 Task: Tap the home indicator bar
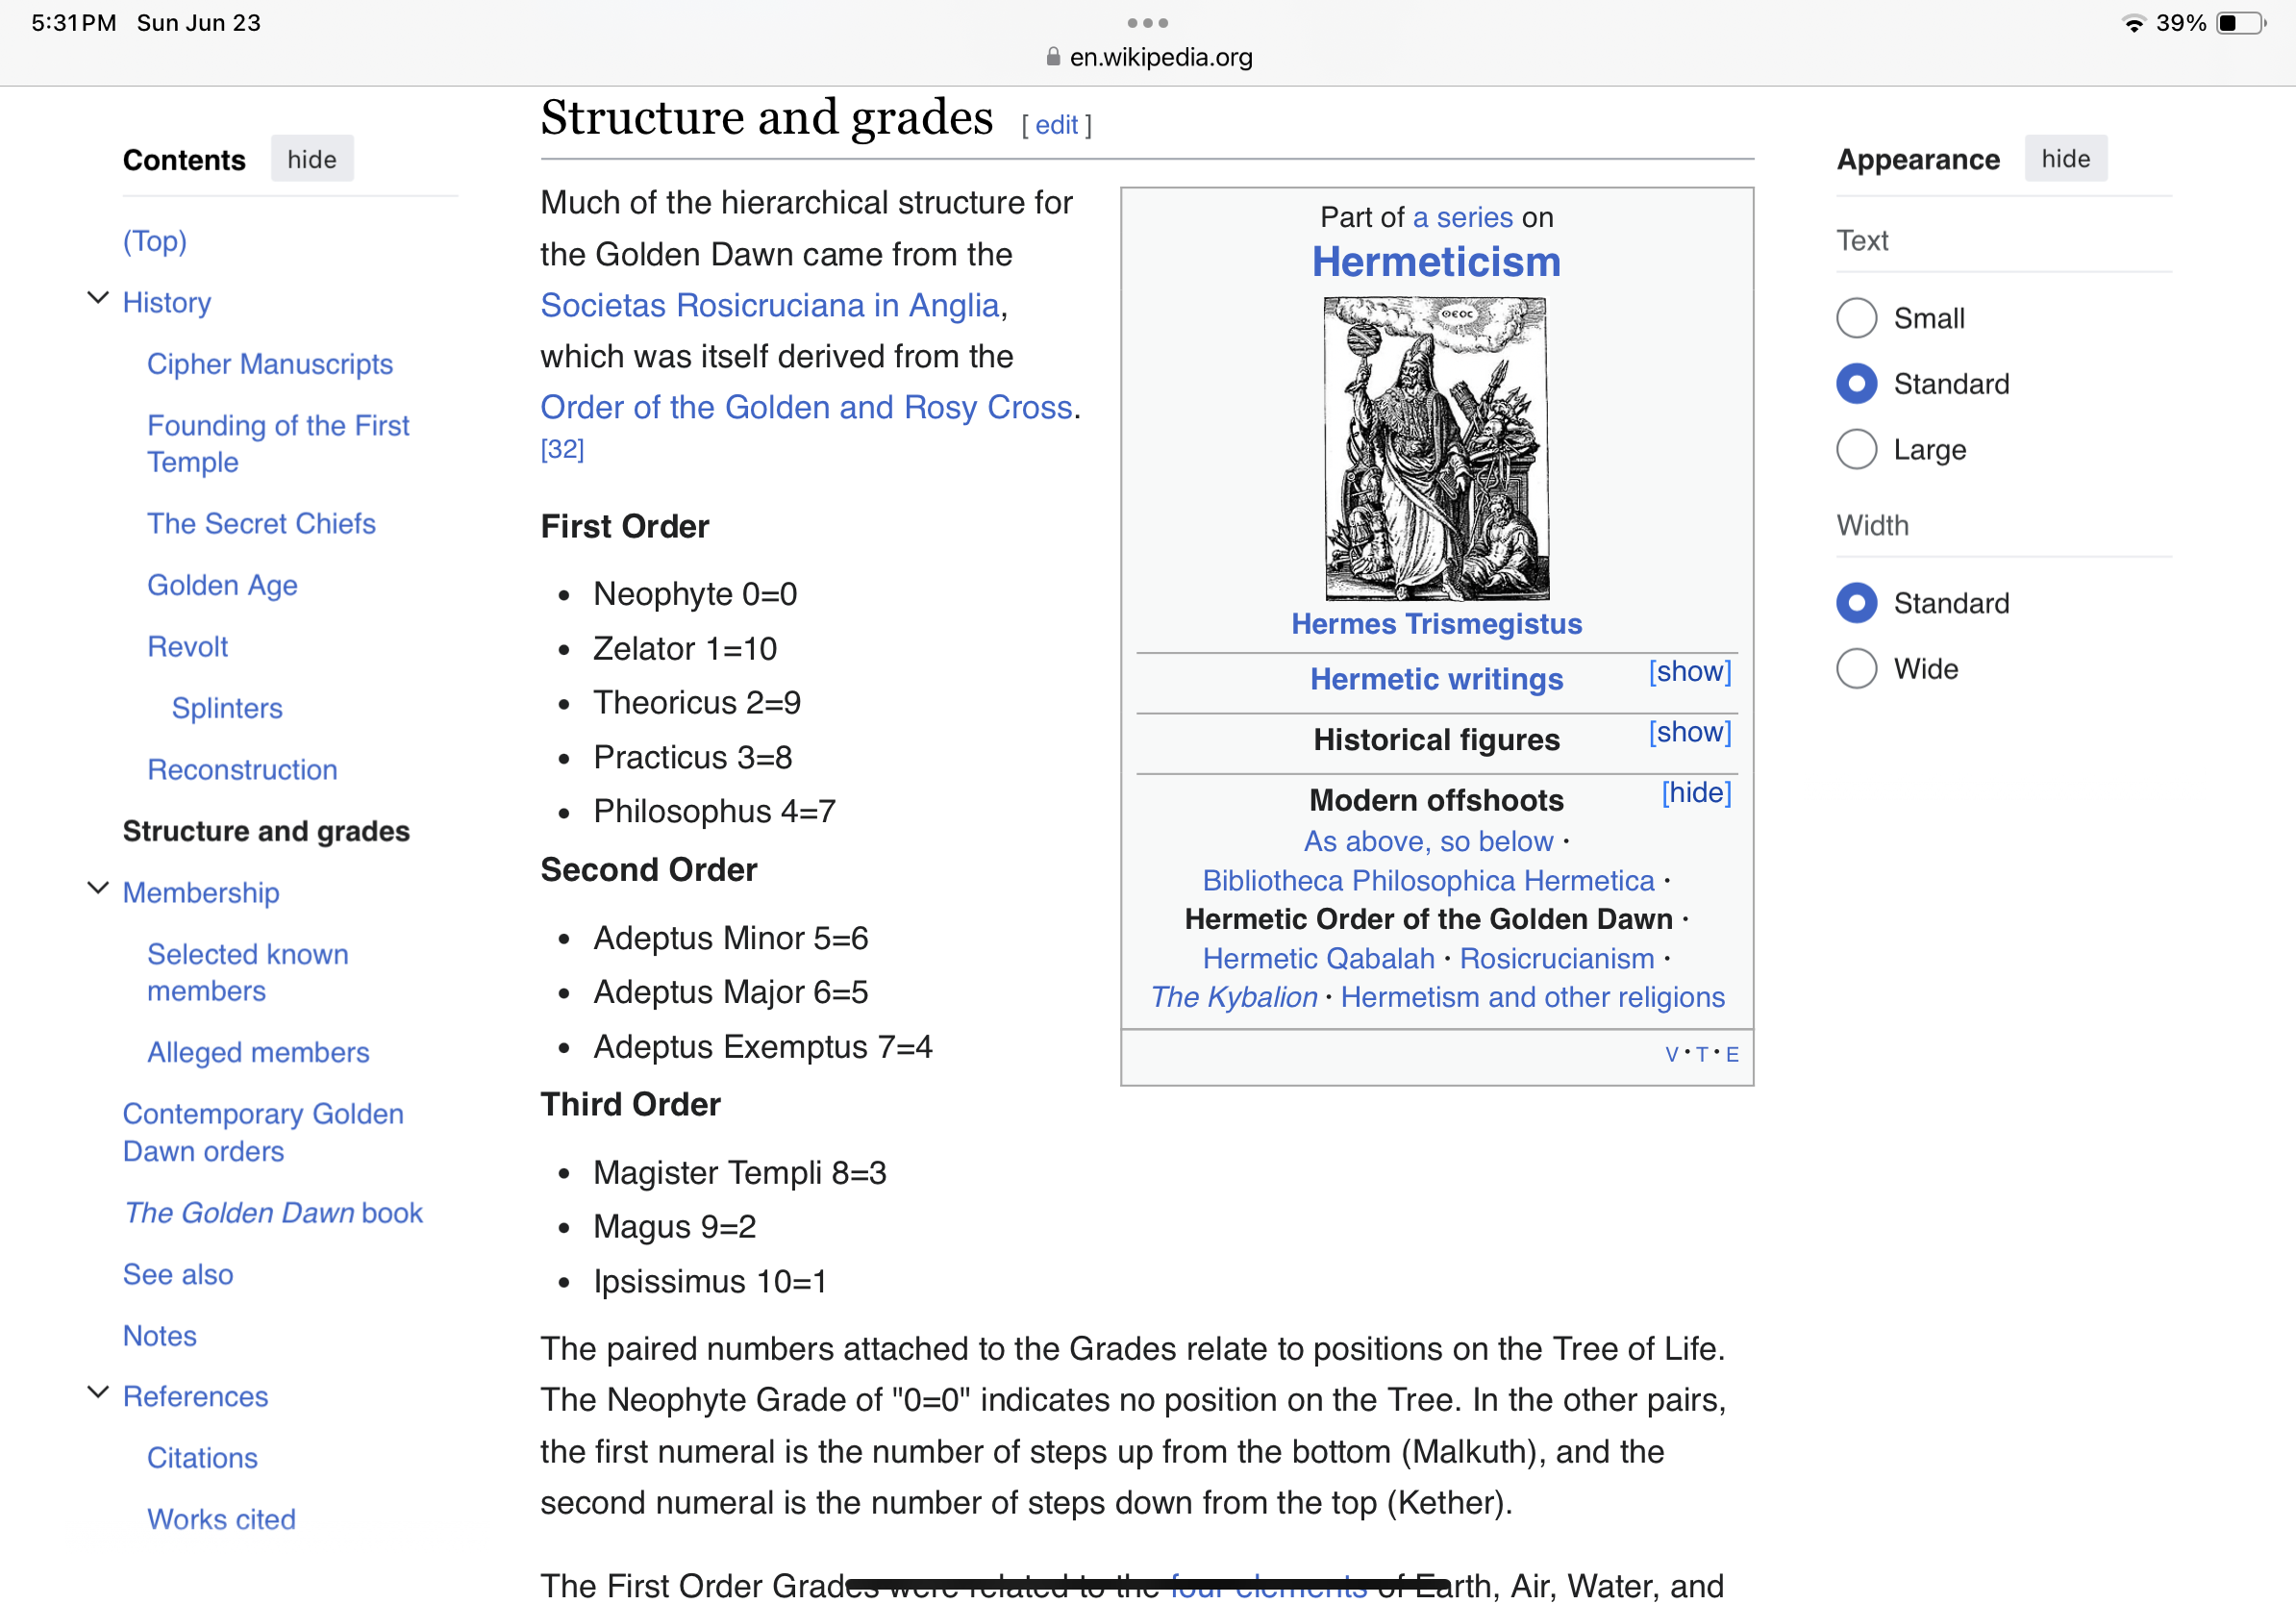tap(1147, 1583)
